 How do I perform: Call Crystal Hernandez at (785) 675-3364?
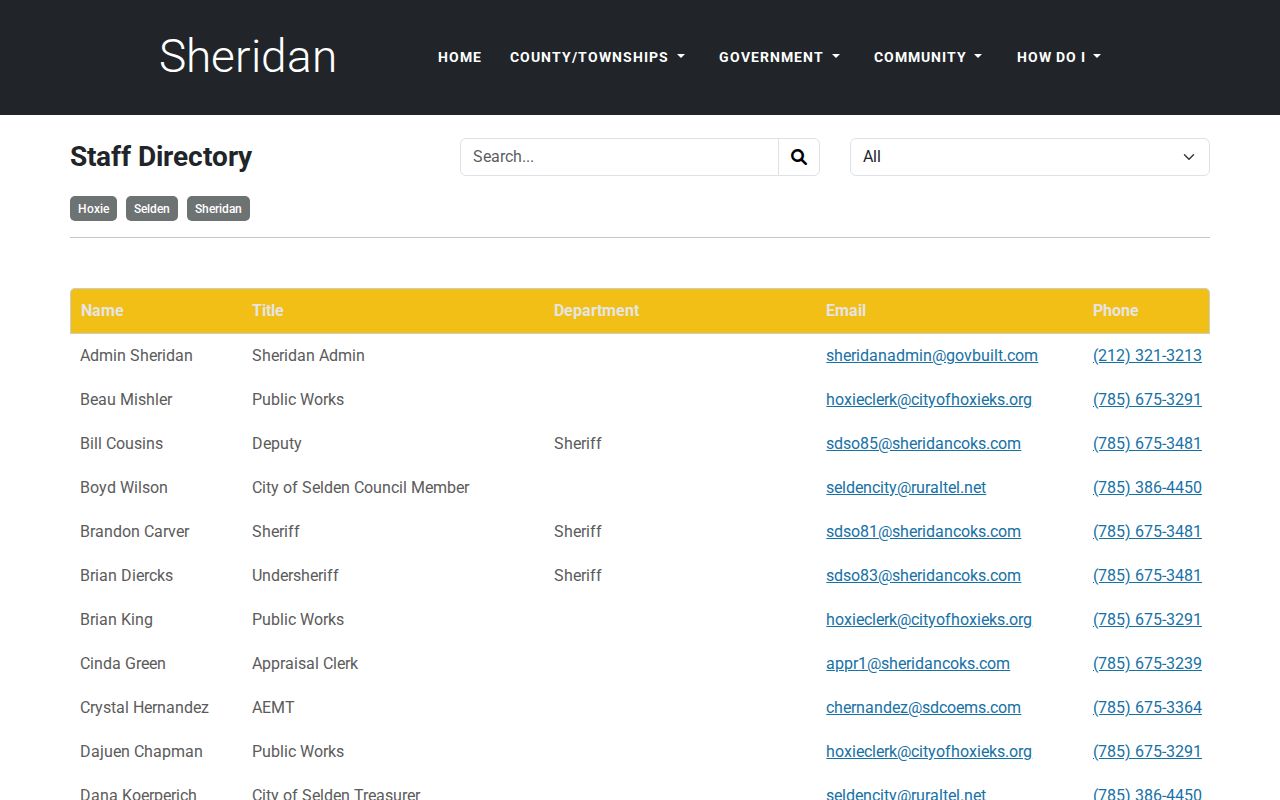[x=1147, y=707]
